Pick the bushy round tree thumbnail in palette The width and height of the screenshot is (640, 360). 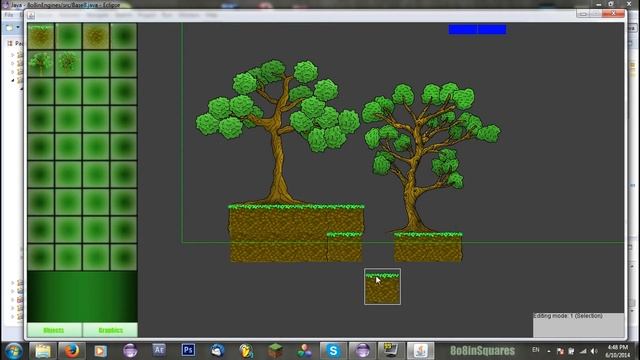pos(68,64)
